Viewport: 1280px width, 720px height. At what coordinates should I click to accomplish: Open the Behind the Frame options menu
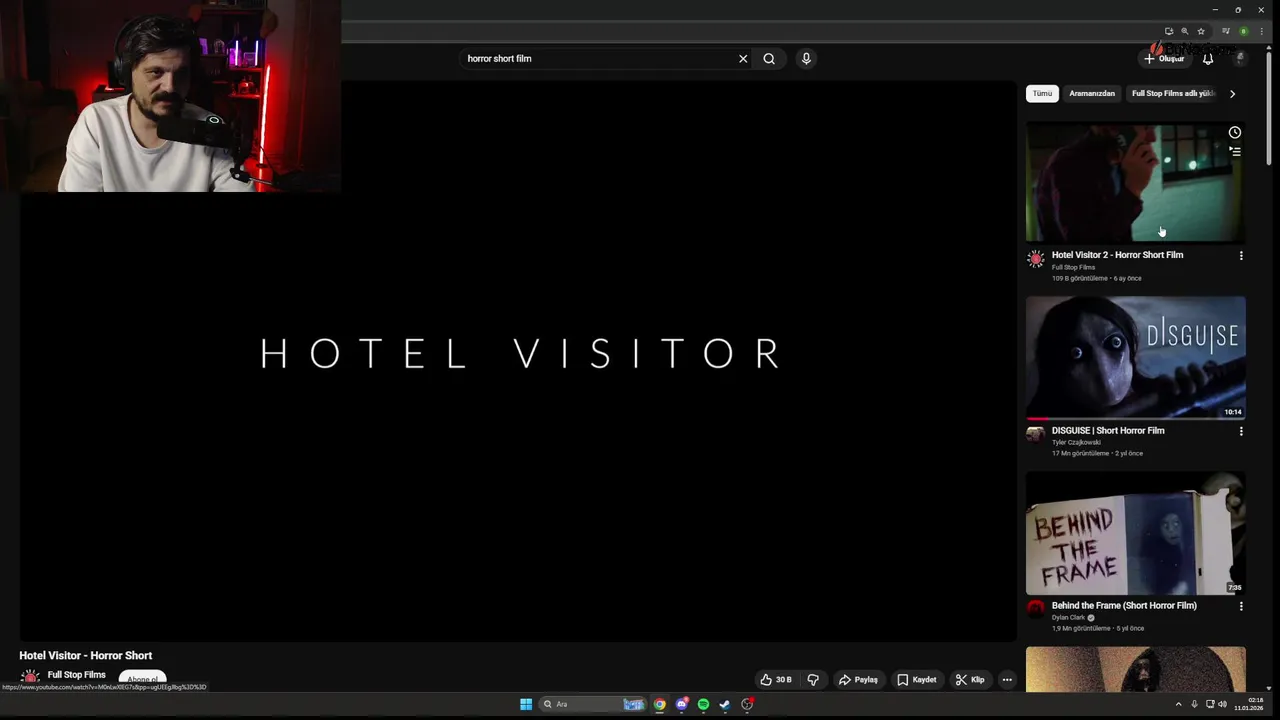(x=1241, y=606)
